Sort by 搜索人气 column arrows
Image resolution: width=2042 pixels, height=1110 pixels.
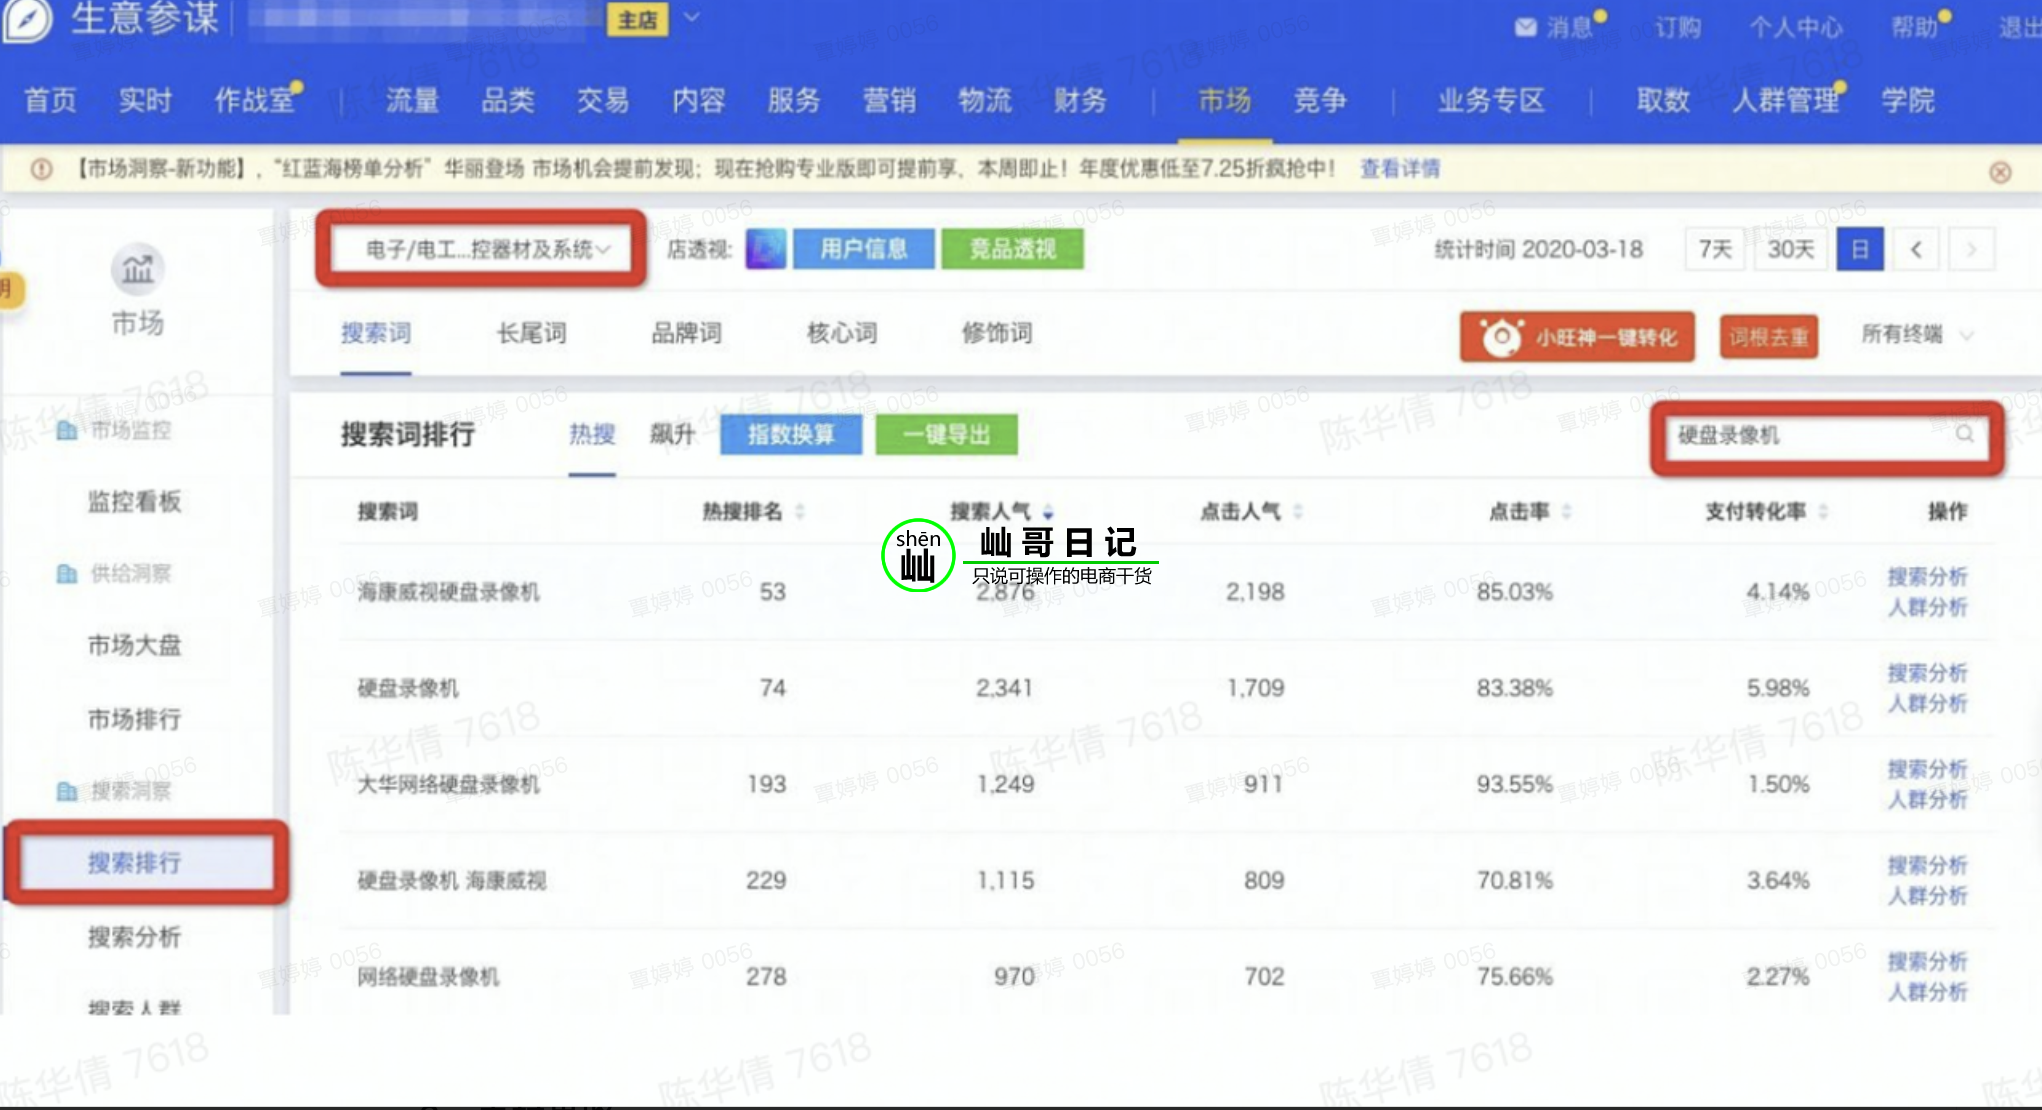1047,512
